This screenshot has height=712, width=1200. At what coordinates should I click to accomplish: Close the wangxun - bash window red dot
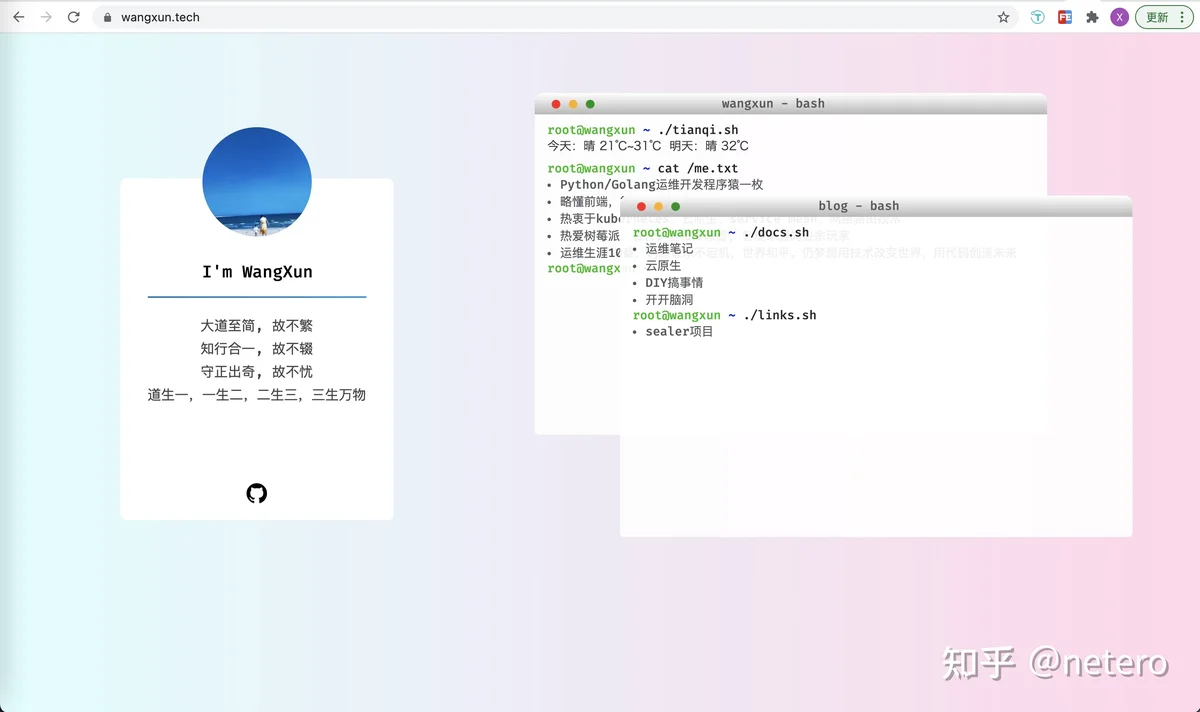point(556,104)
